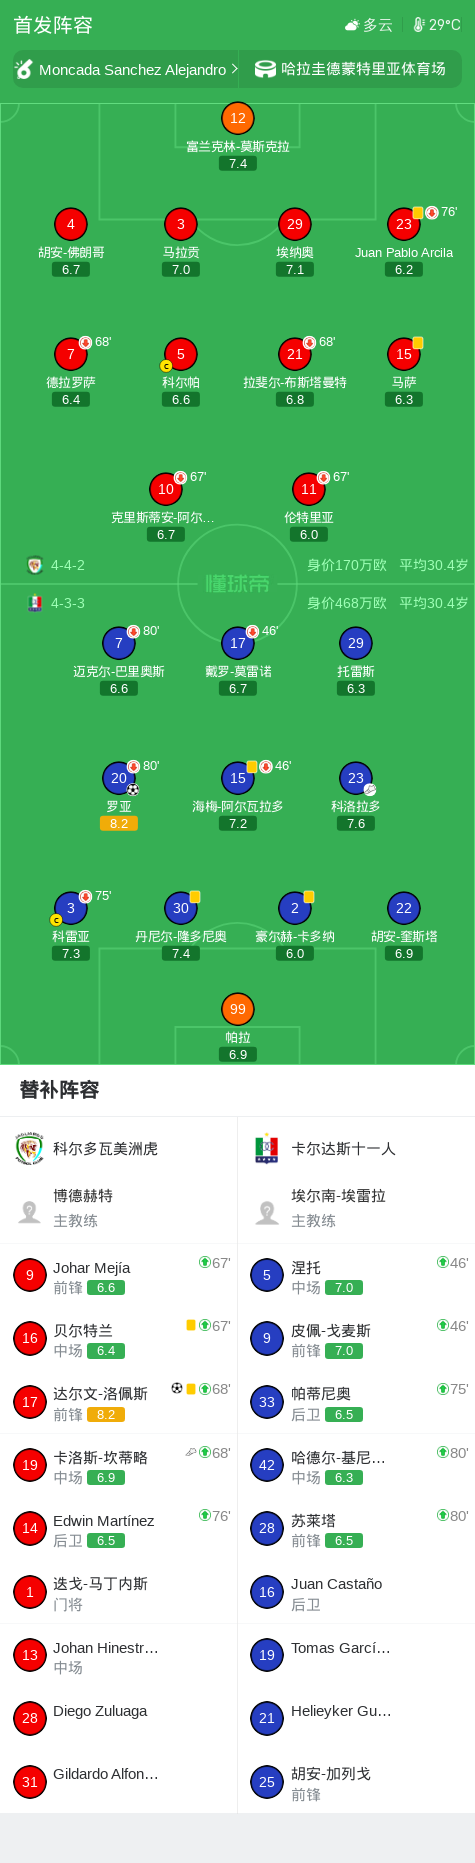475x1863 pixels.
Task: Click the 8.2 rating badge under 罗亚
Action: pyautogui.click(x=119, y=823)
